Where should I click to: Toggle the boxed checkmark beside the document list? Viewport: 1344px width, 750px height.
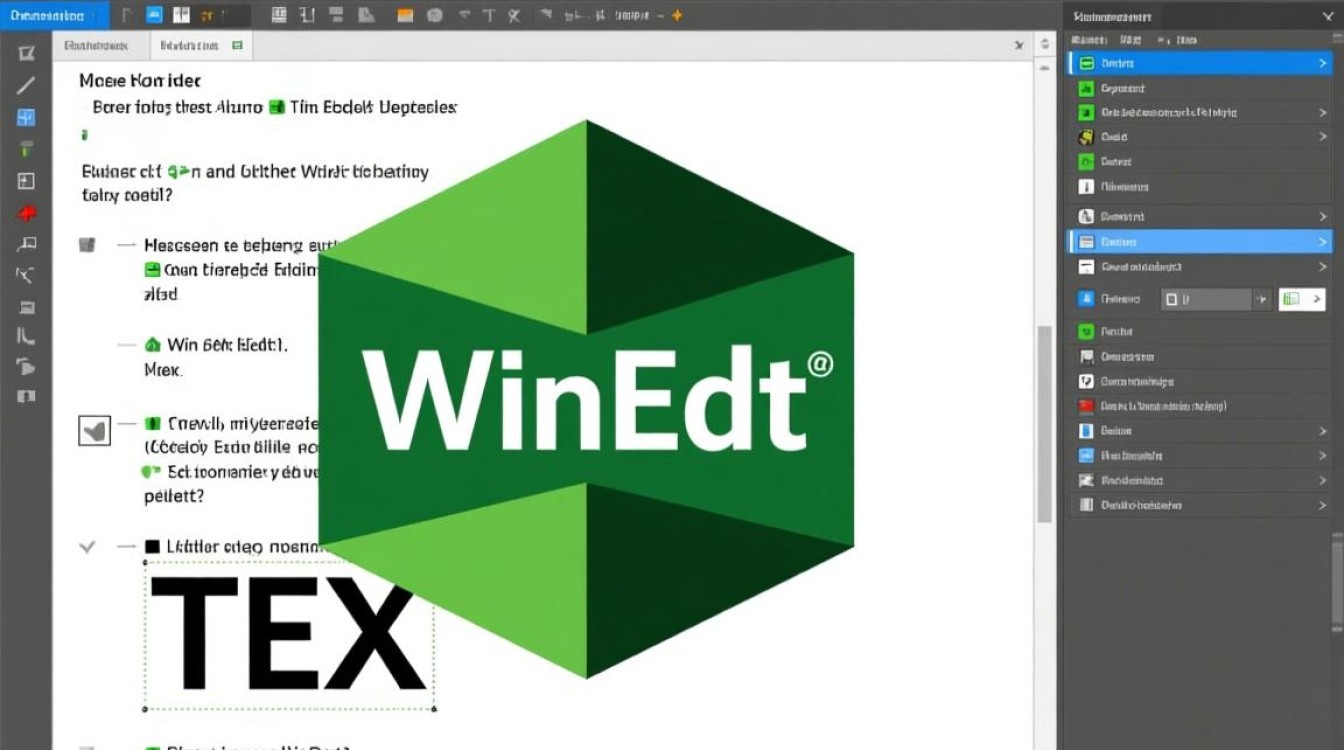tap(95, 430)
